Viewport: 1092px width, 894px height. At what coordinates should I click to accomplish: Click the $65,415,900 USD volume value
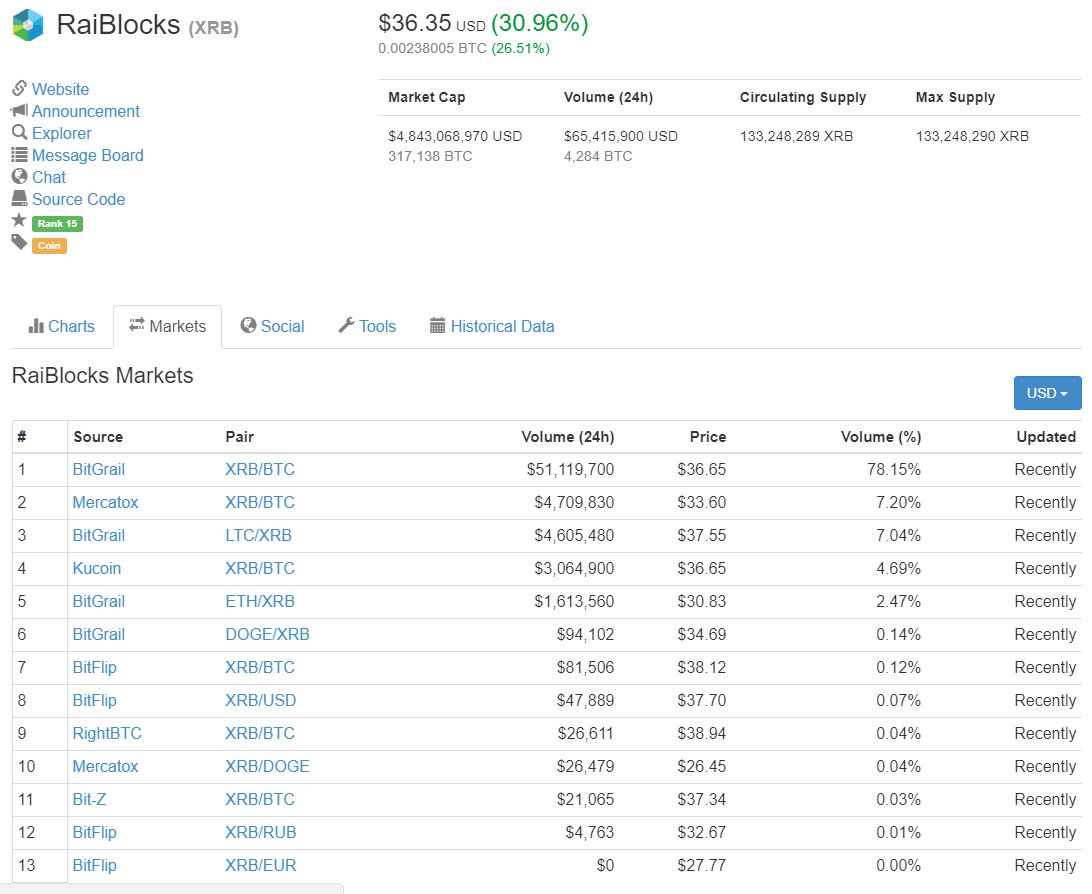621,136
